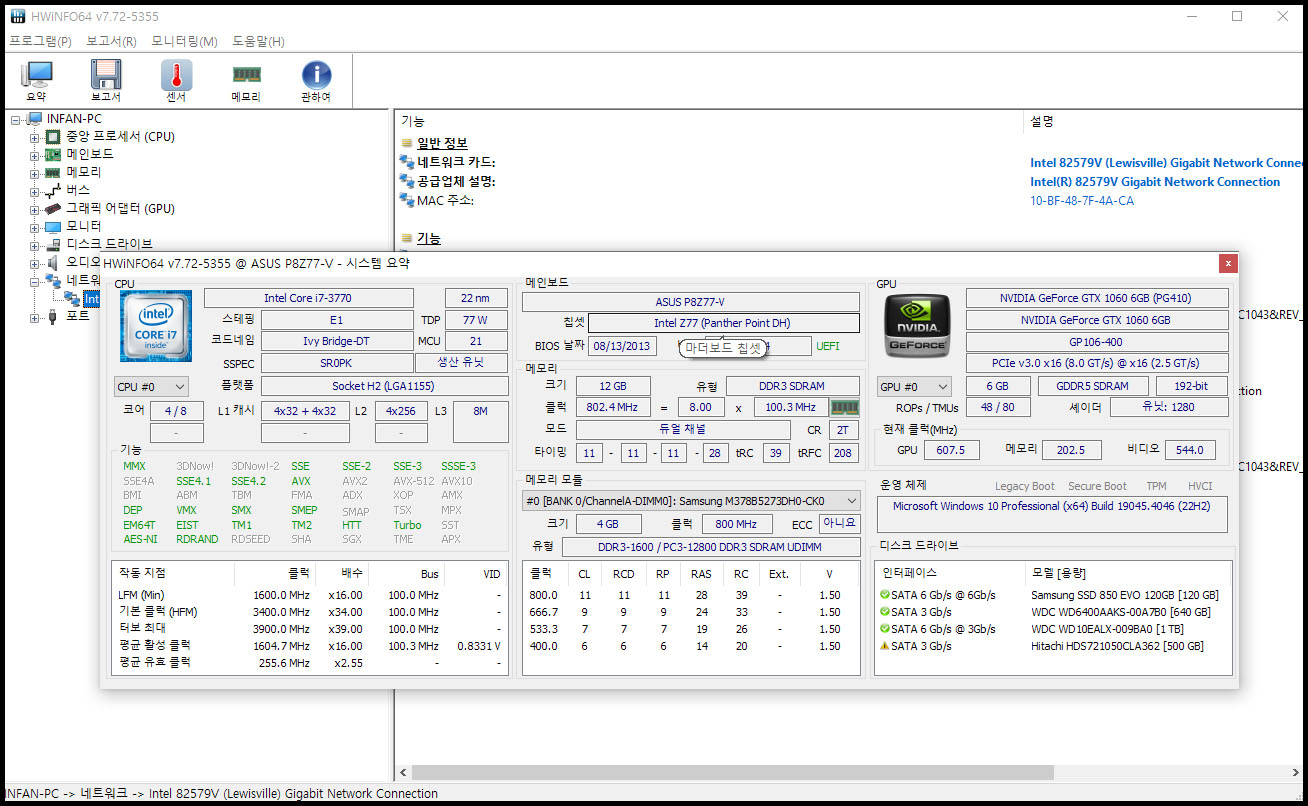Image resolution: width=1308 pixels, height=806 pixels.
Task: Click the 설명 column header
Action: tap(1042, 121)
